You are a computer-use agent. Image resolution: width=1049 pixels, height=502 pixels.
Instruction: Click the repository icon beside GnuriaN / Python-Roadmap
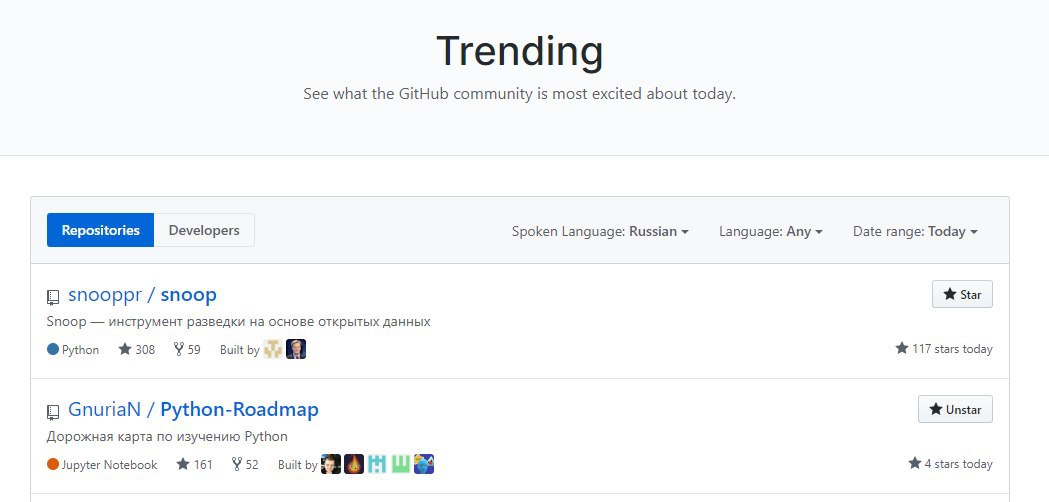click(53, 412)
